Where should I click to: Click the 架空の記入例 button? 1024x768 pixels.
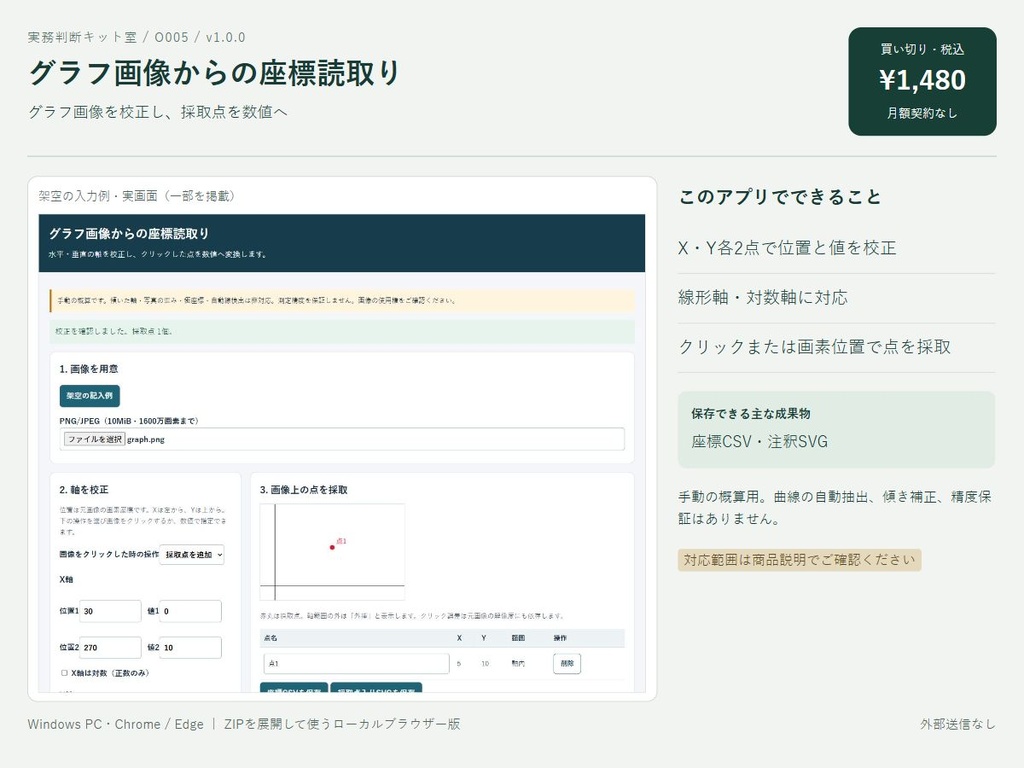coord(89,396)
